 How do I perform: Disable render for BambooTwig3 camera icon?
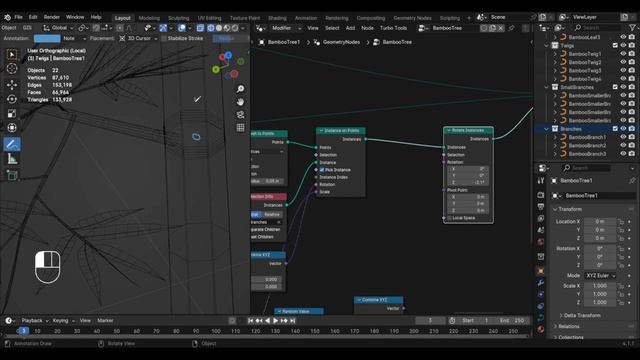coord(632,71)
